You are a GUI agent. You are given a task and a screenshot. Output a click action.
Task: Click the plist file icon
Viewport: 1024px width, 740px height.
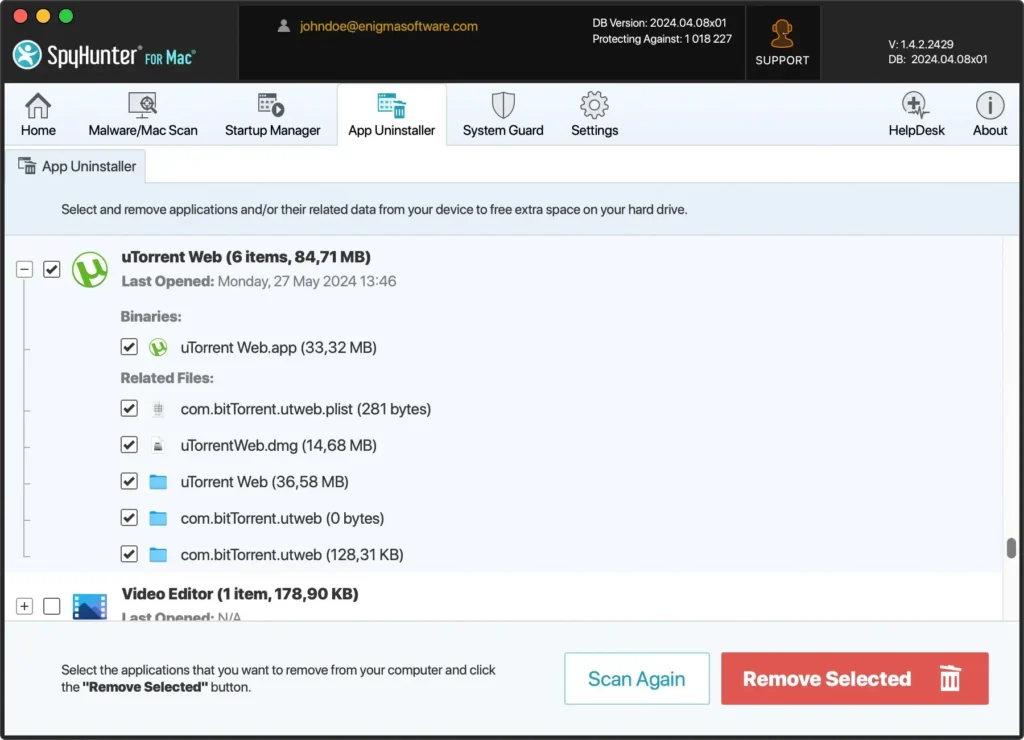tap(158, 409)
